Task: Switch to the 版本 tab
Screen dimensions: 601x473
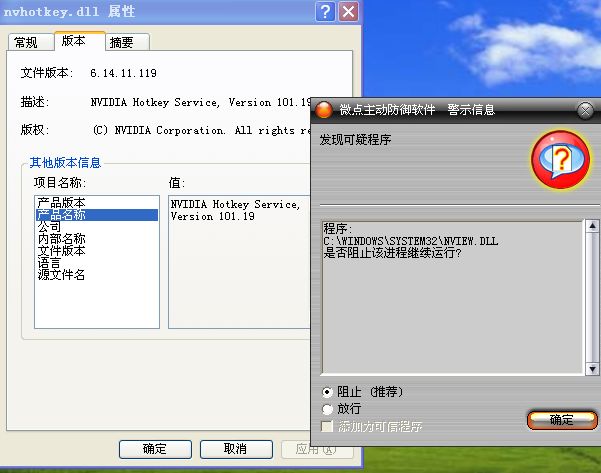Action: pyautogui.click(x=79, y=41)
